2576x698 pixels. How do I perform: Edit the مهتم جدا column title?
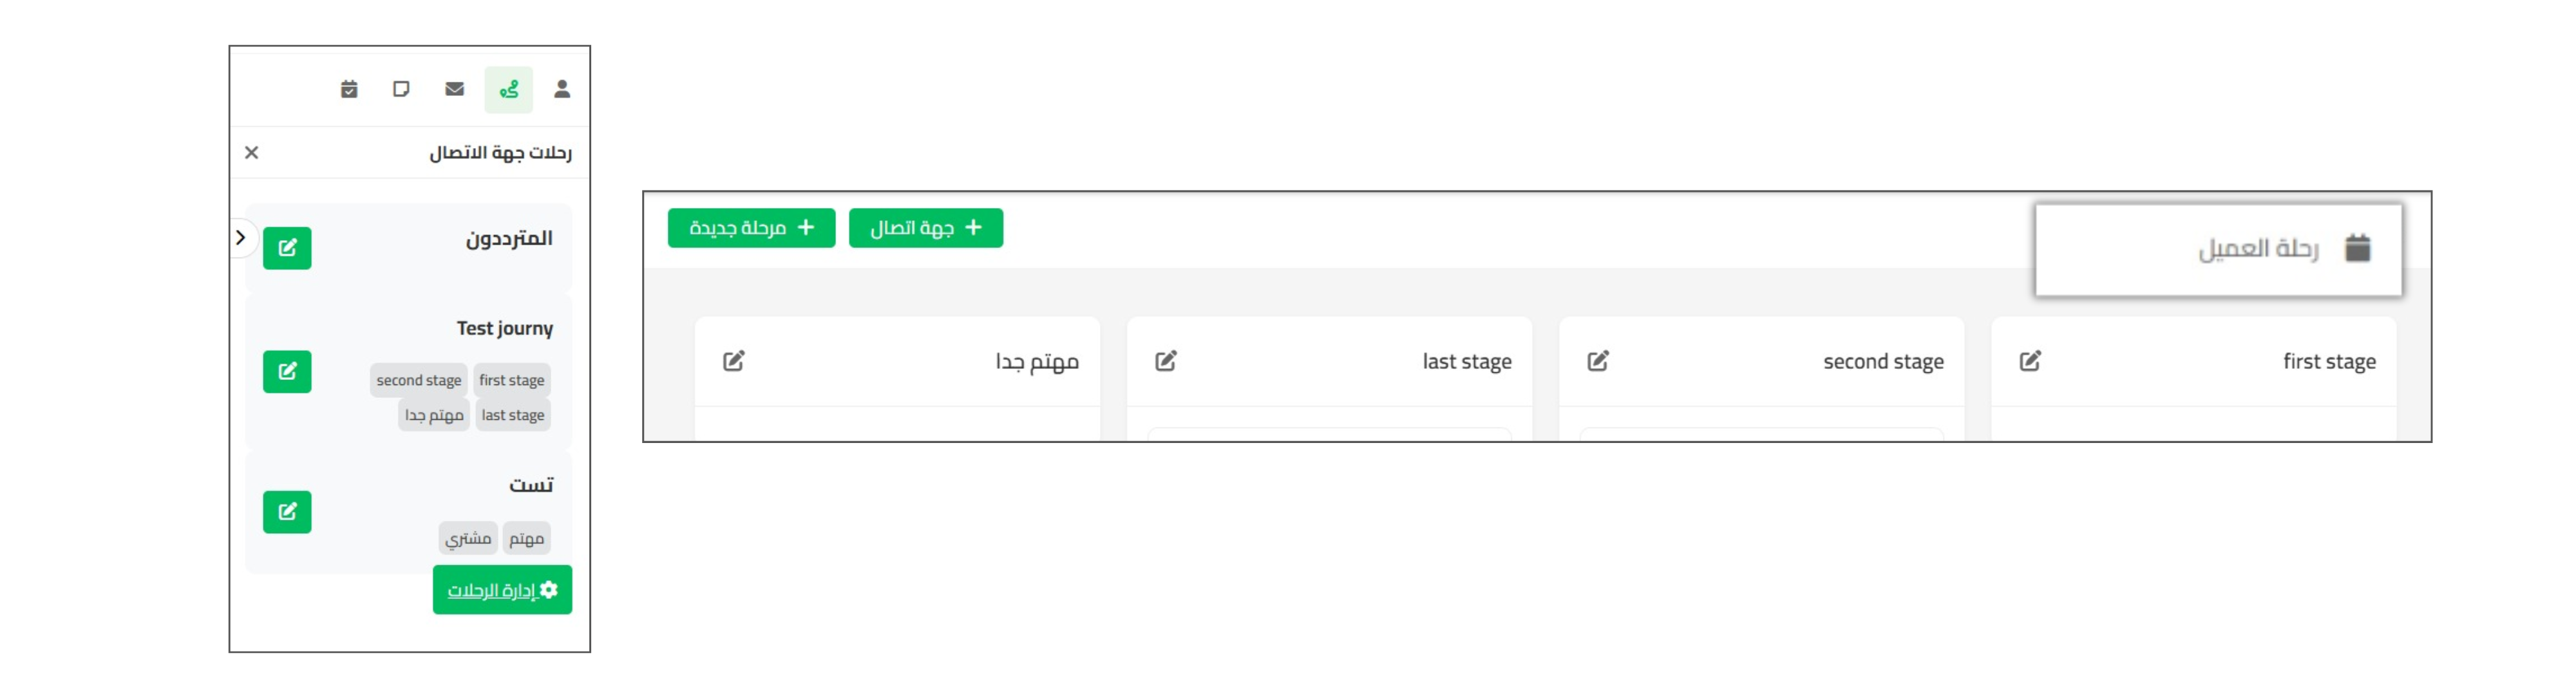click(x=734, y=361)
